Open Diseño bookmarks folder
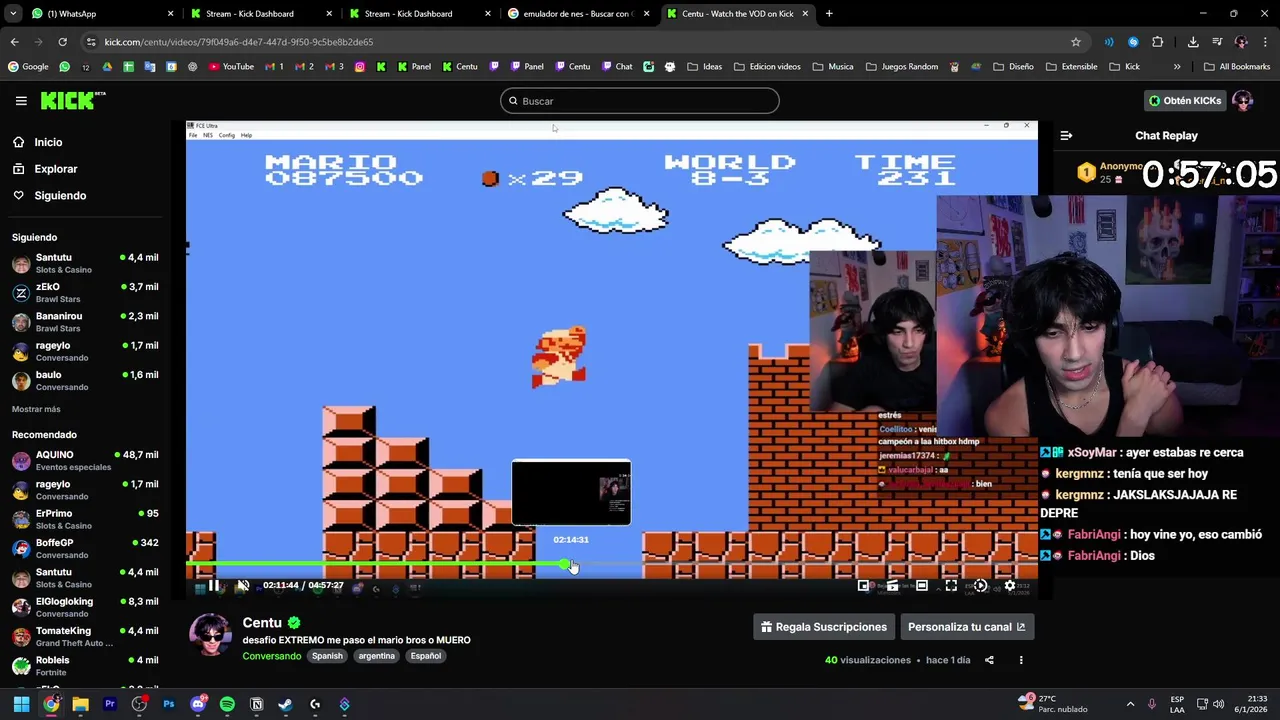This screenshot has width=1280, height=720. 1013,67
